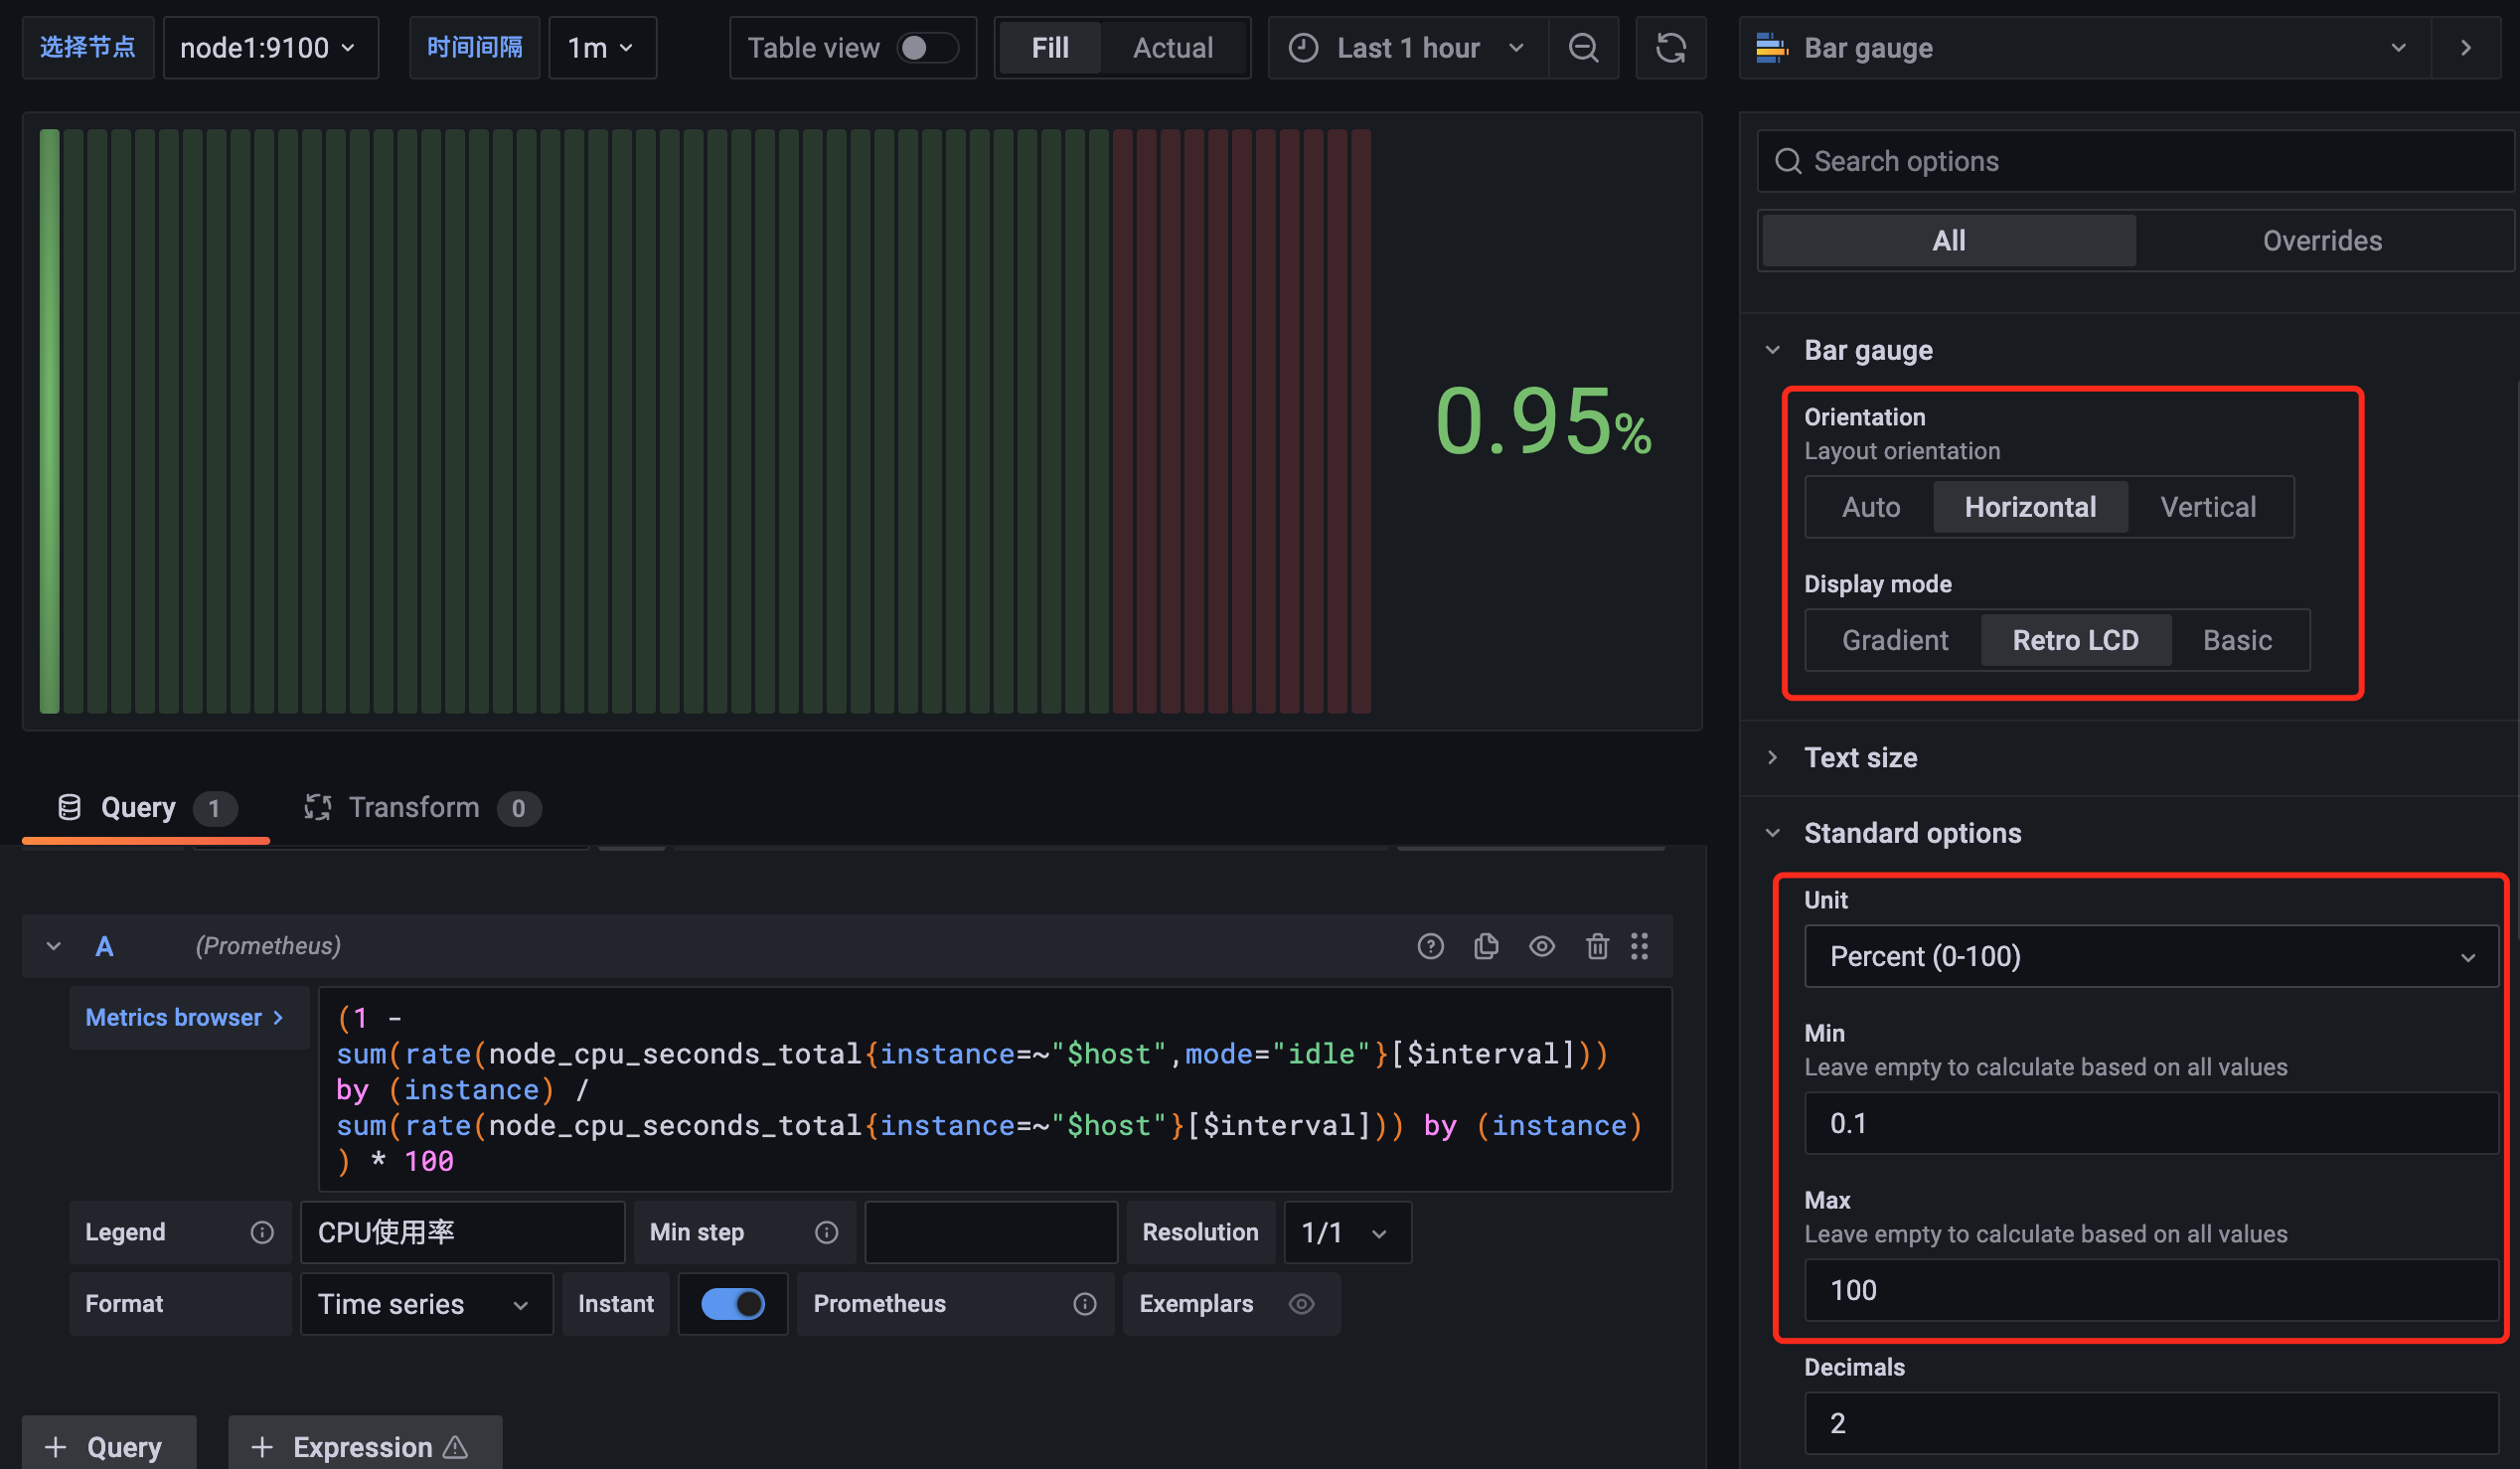Turn off the Instant query toggle
The image size is (2520, 1469).
733,1304
